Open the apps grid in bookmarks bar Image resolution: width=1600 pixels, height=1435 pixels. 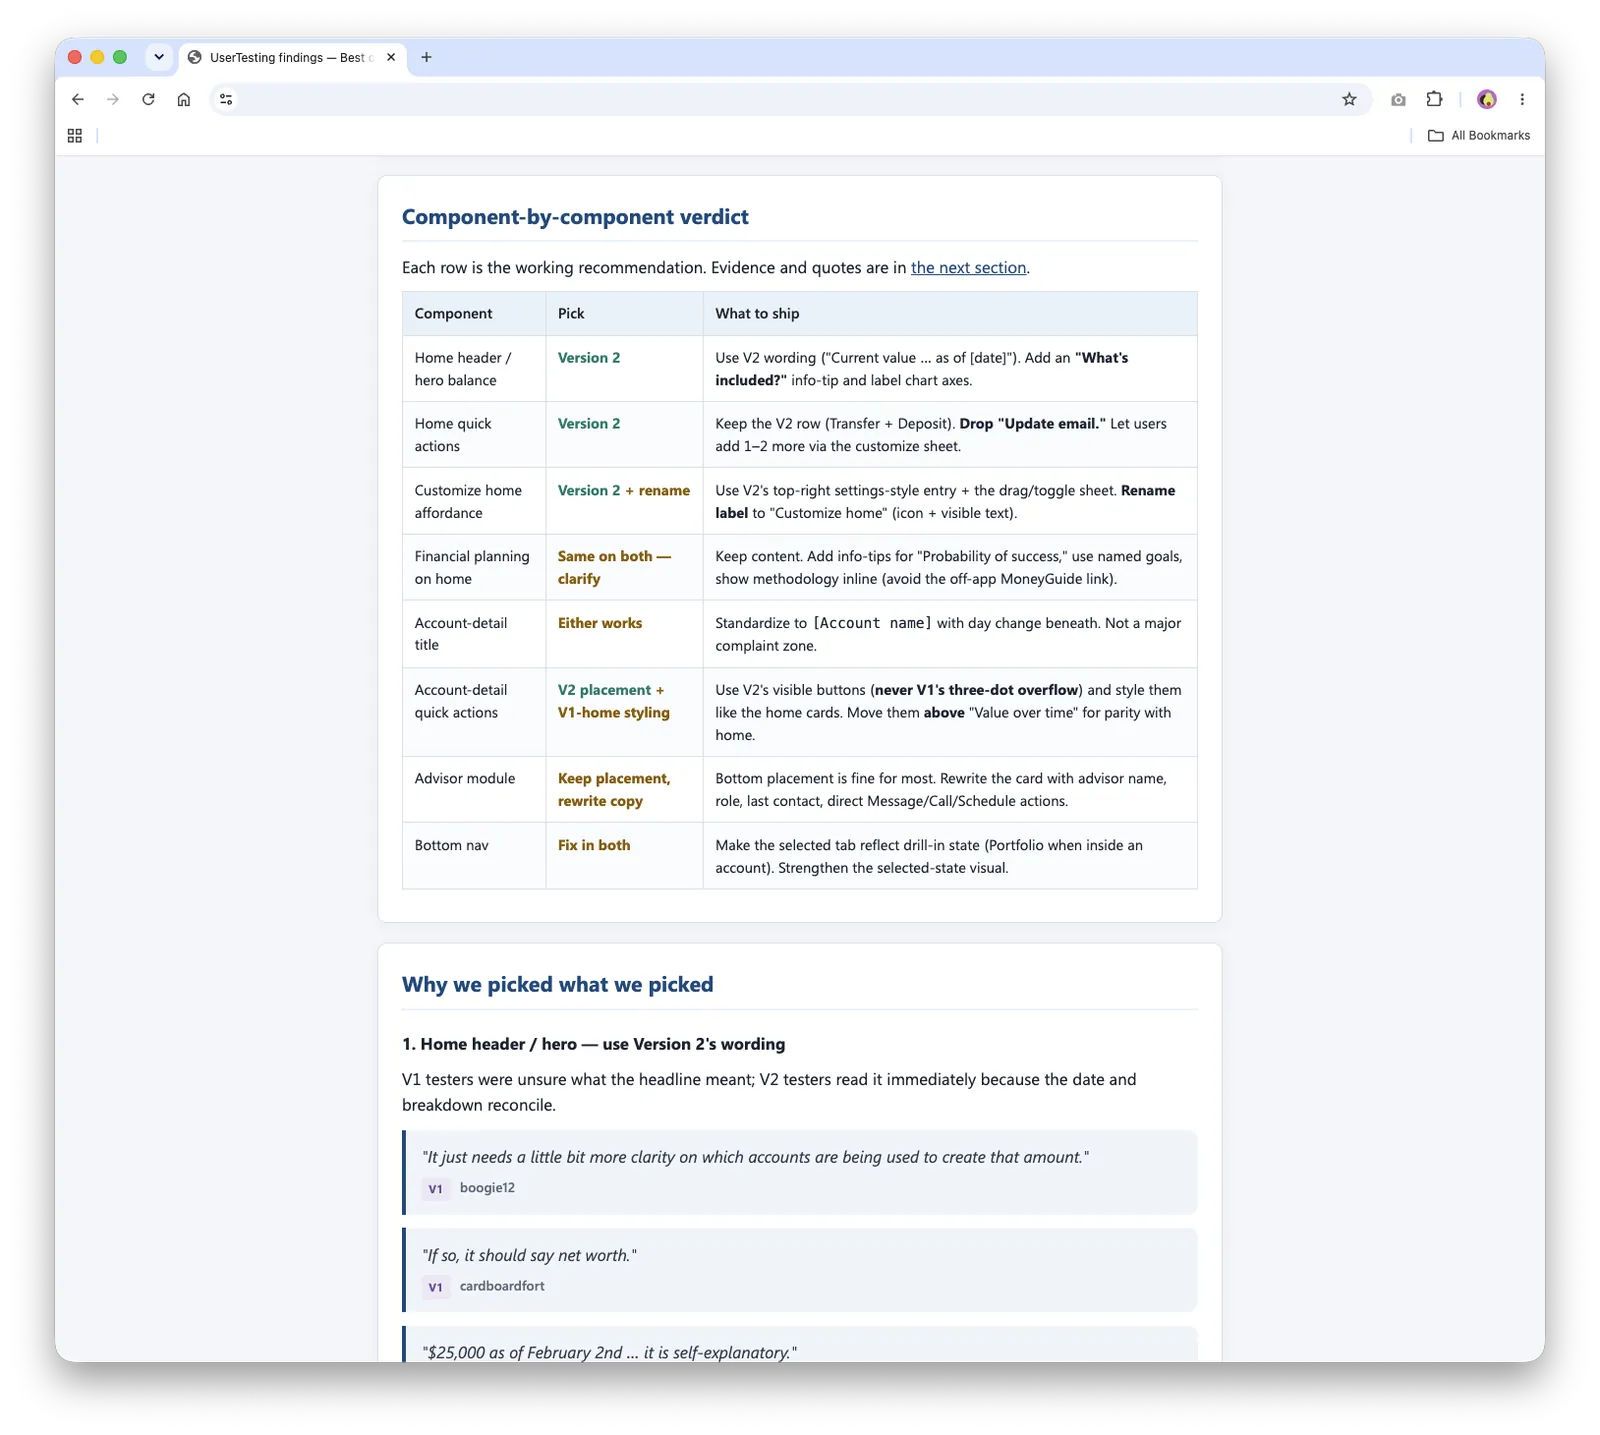coord(75,135)
